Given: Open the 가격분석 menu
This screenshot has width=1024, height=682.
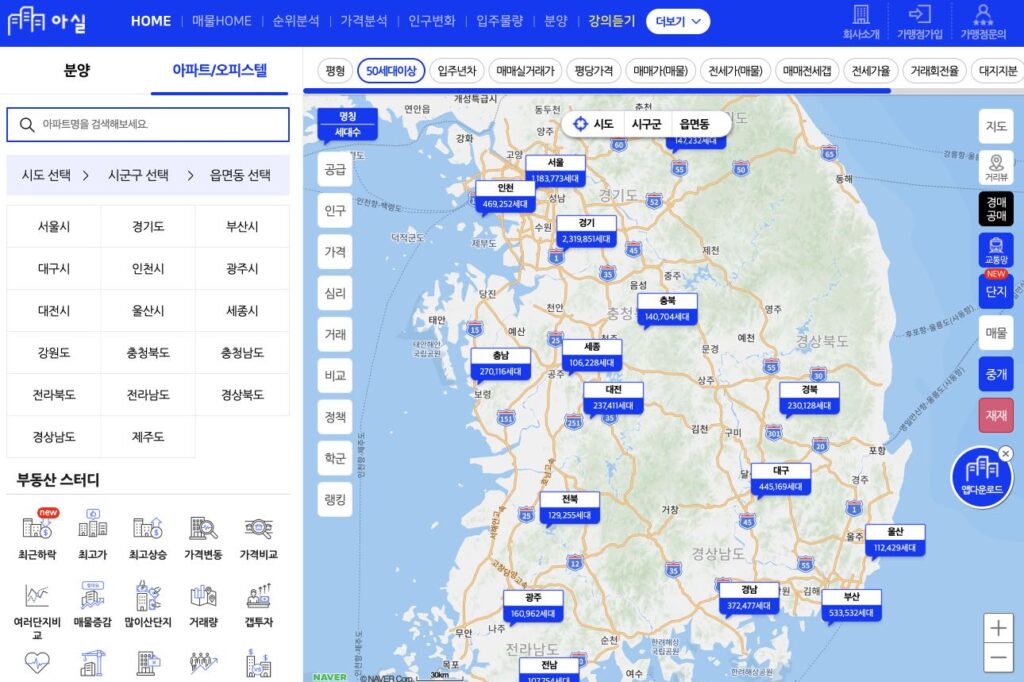Looking at the screenshot, I should (x=364, y=22).
